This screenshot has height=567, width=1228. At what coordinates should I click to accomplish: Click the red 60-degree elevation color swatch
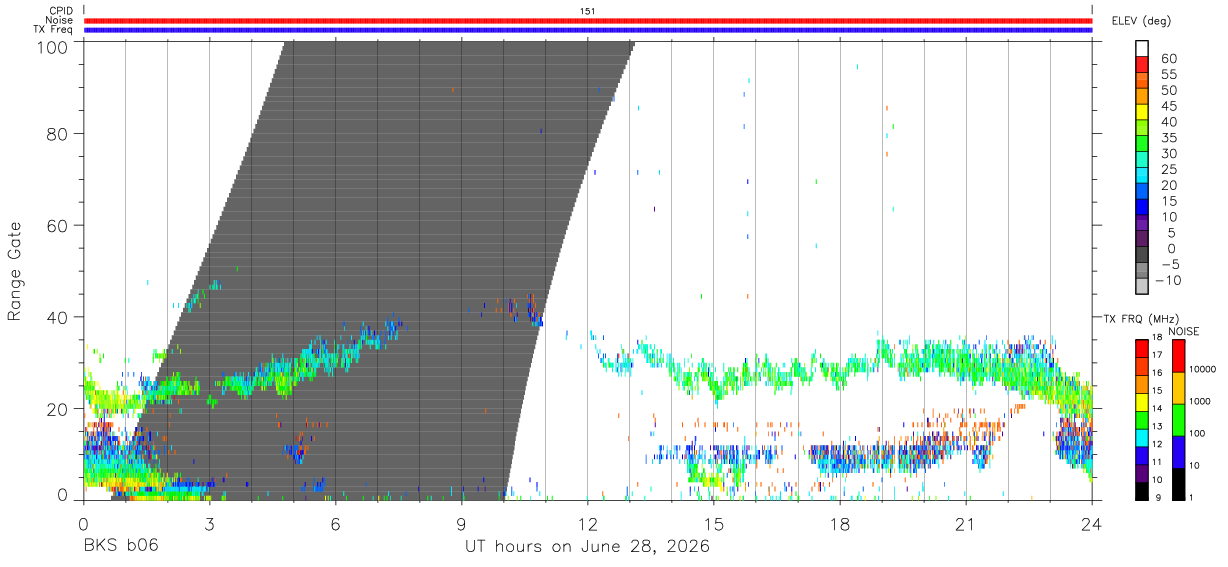pyautogui.click(x=1141, y=64)
